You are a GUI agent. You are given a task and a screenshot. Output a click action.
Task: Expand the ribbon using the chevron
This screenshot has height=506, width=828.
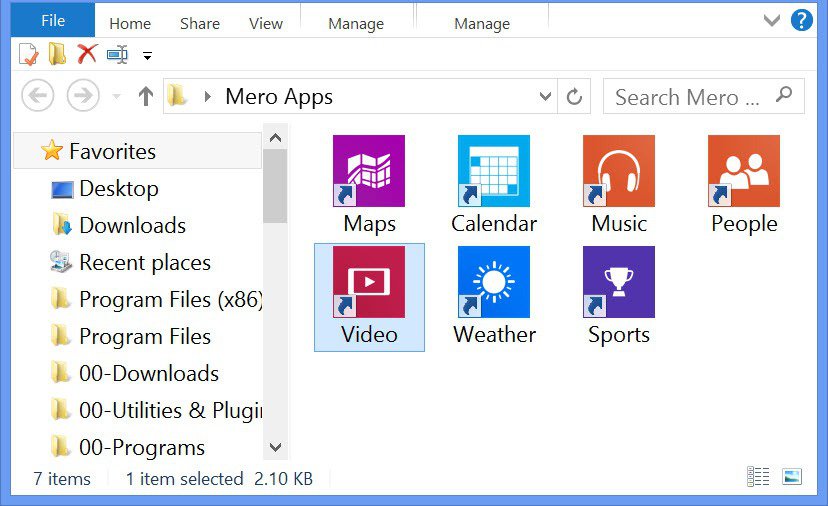(771, 20)
